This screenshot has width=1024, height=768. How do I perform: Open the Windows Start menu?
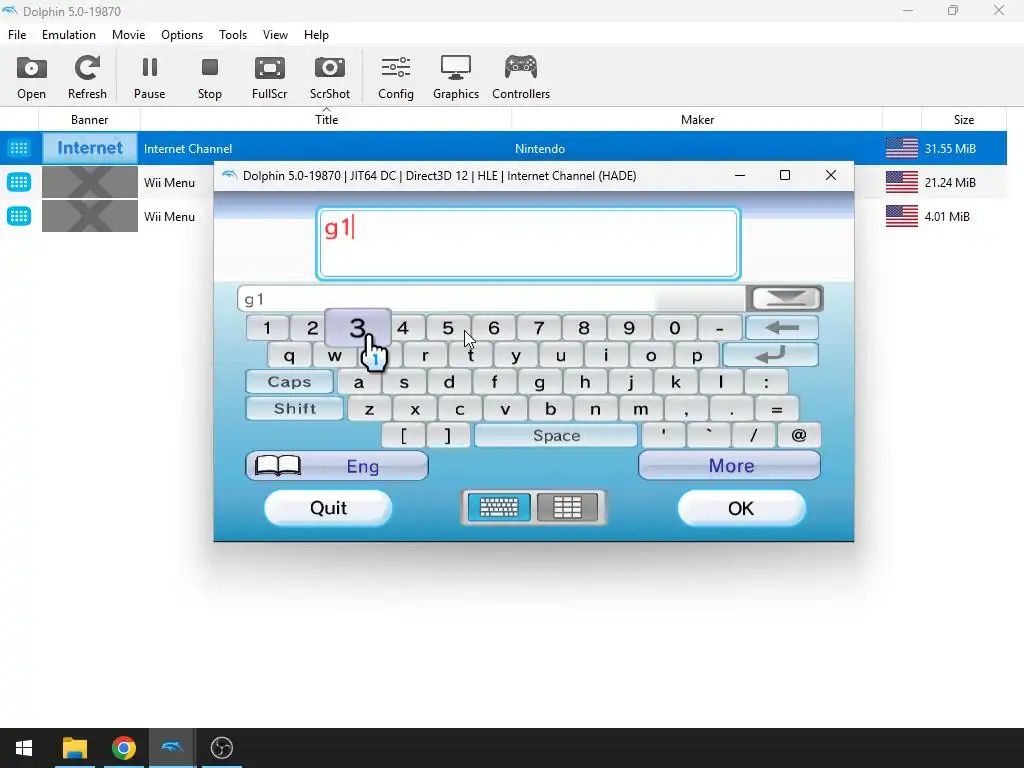point(24,748)
